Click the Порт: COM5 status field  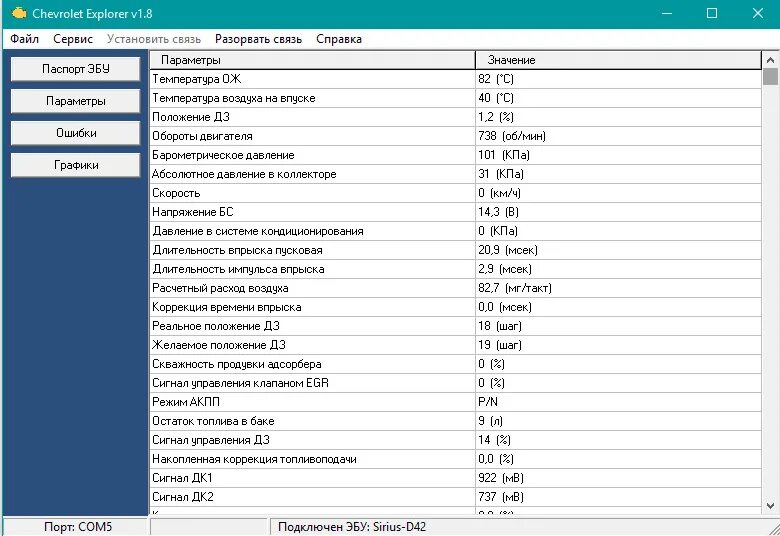click(x=76, y=527)
